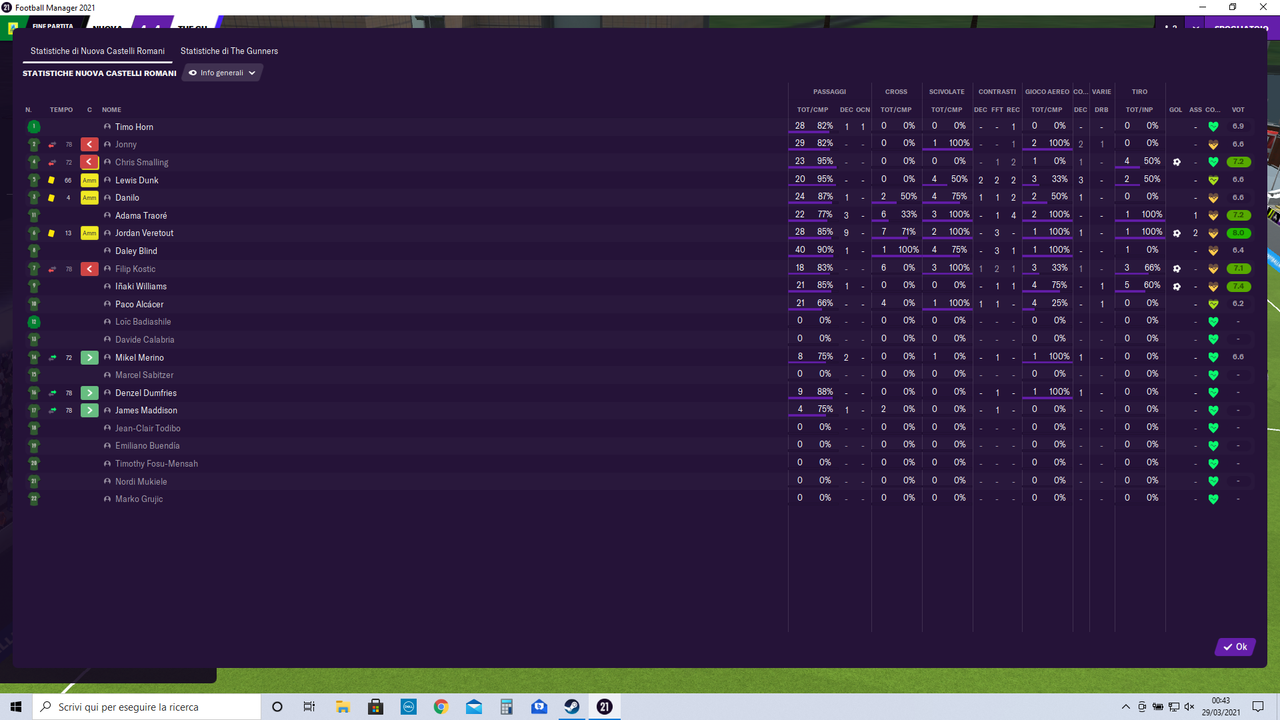Click Adama Traoré's player info icon
Screen dimensions: 1280x720
[x=107, y=216]
